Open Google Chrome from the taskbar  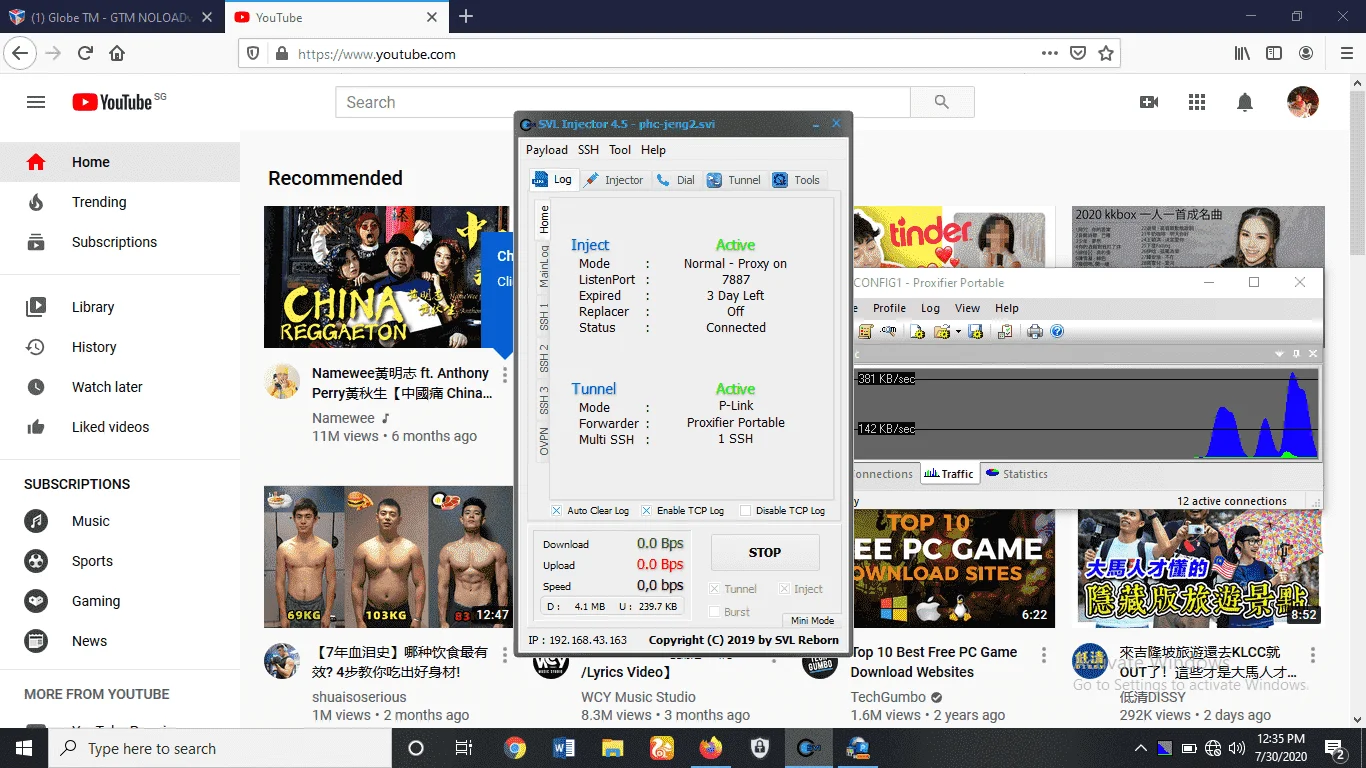coord(515,748)
